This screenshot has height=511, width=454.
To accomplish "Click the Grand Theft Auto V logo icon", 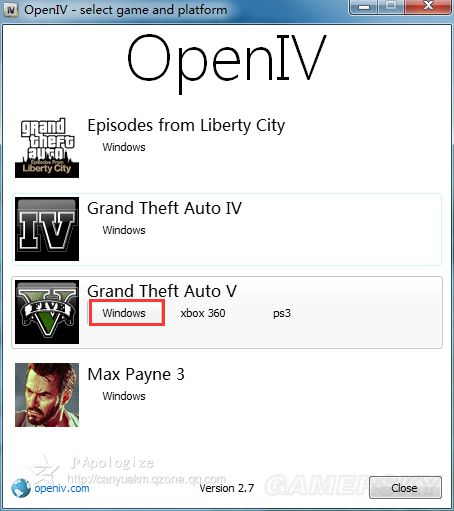I will [47, 312].
